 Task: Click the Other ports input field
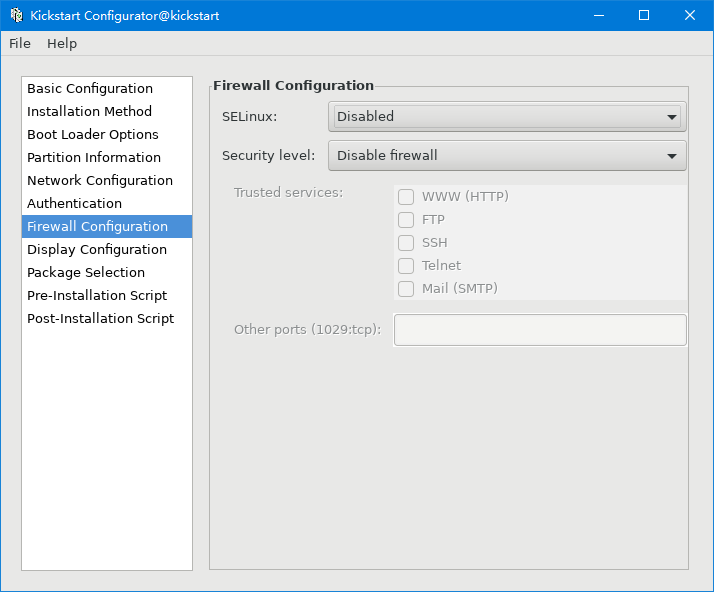(540, 330)
